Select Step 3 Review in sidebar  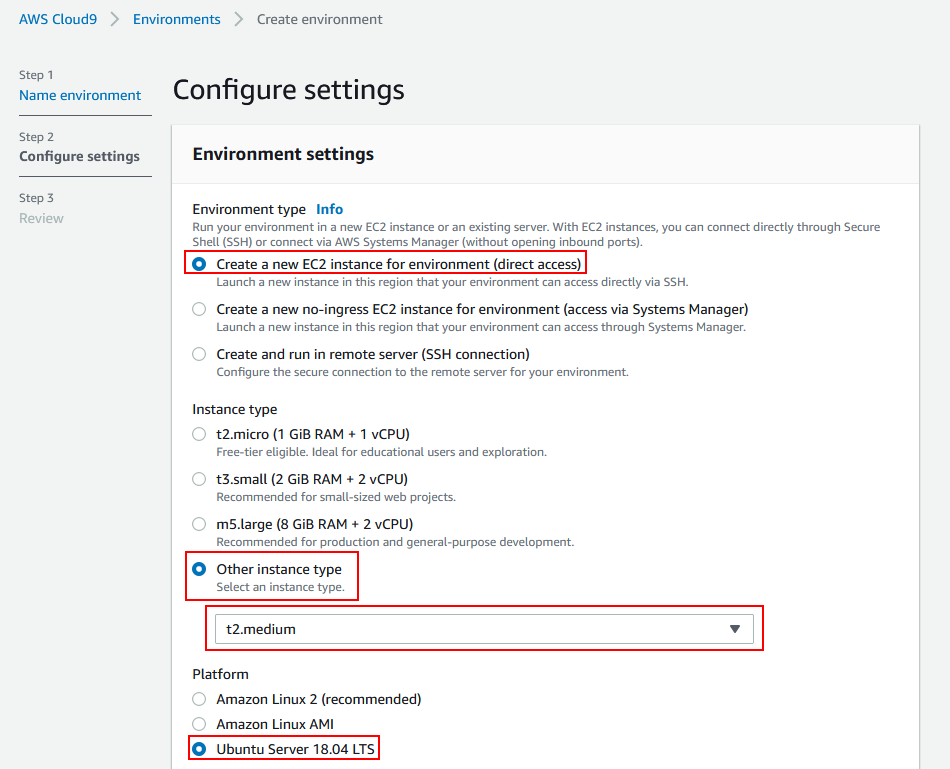pyautogui.click(x=41, y=218)
